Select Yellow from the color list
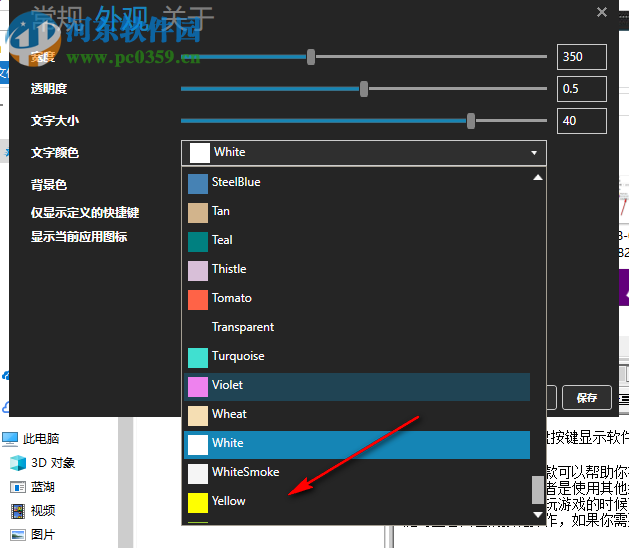This screenshot has width=629, height=548. tap(357, 502)
